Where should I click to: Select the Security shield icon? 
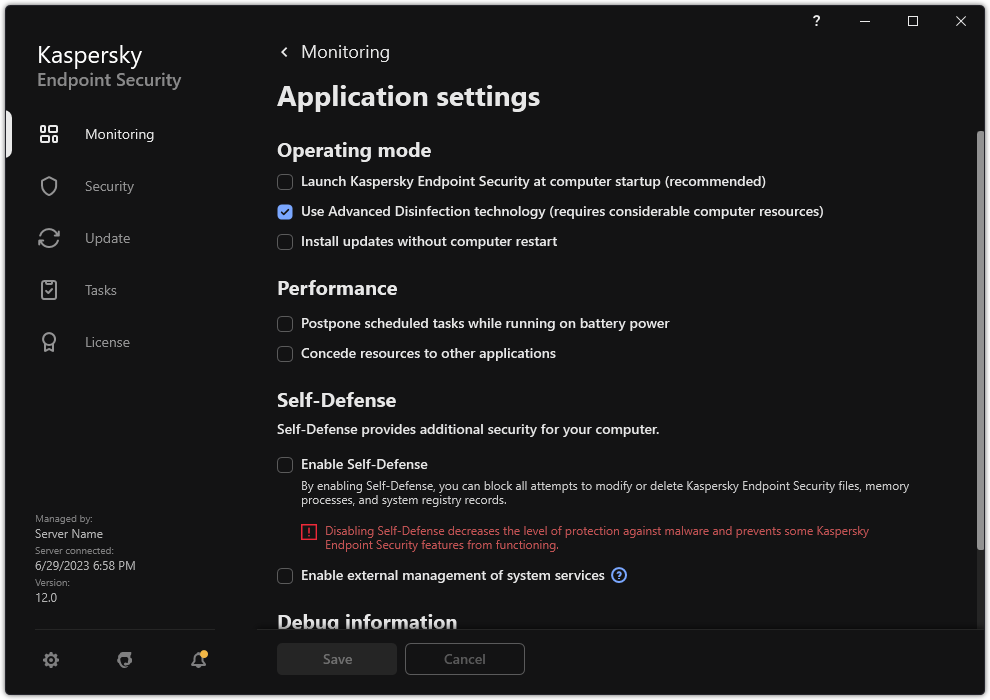(x=49, y=186)
